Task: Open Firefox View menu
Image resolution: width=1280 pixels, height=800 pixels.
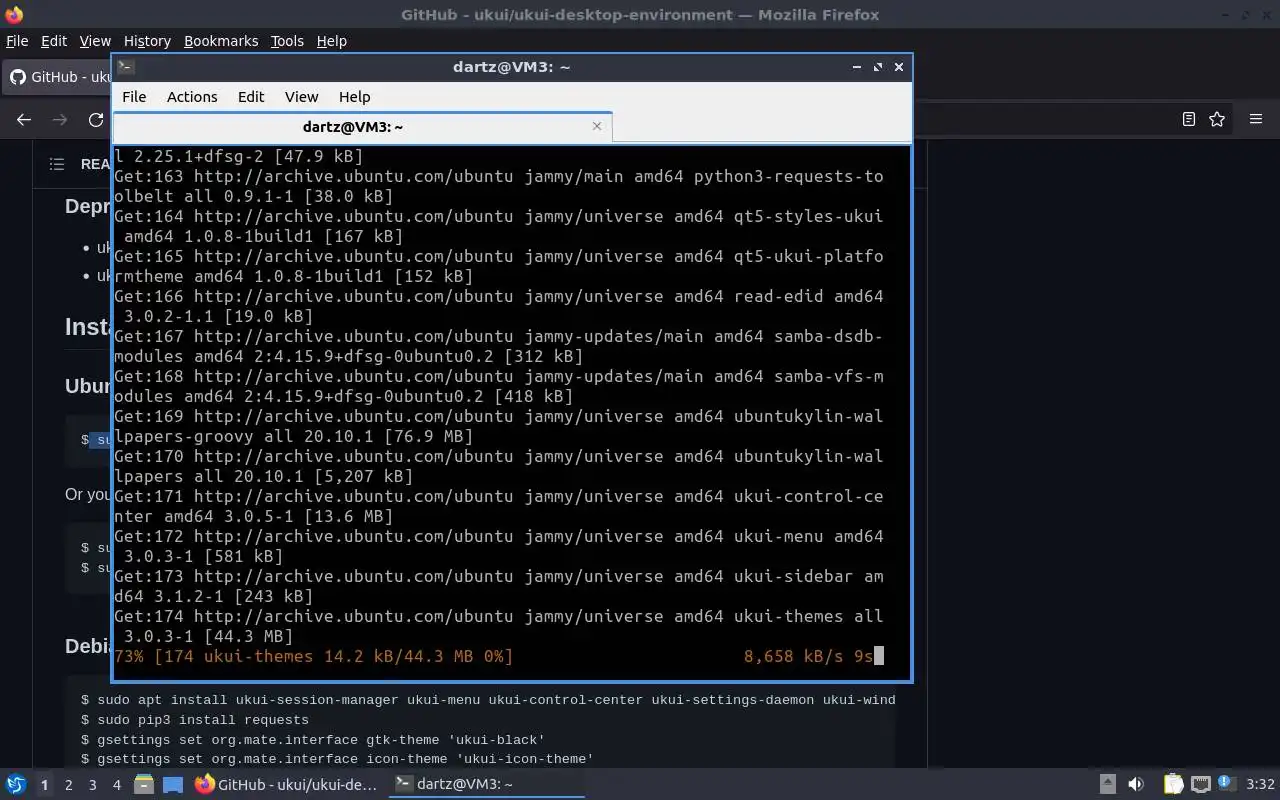Action: coord(95,41)
